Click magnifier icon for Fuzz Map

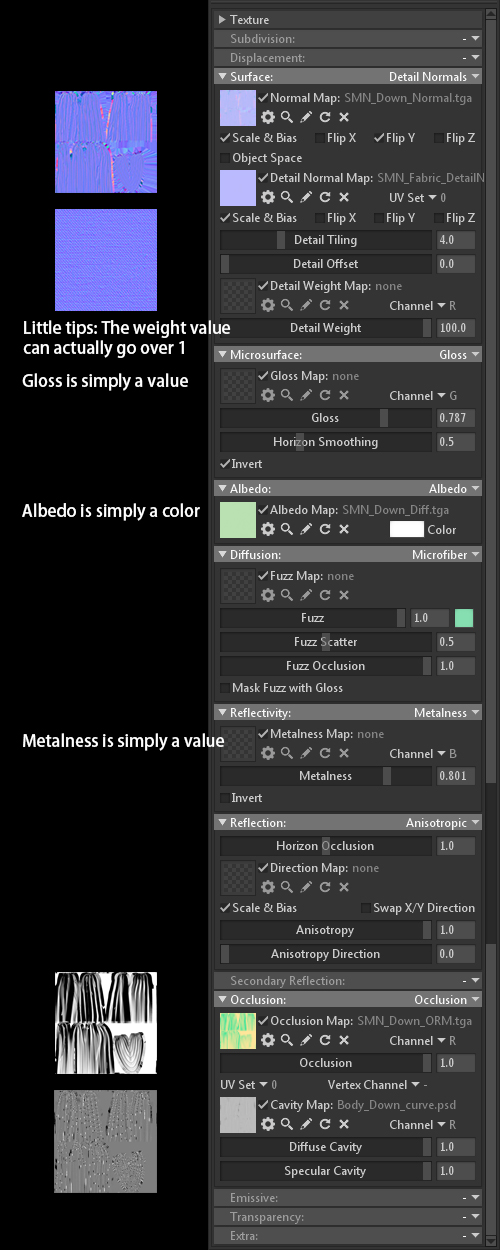(286, 595)
